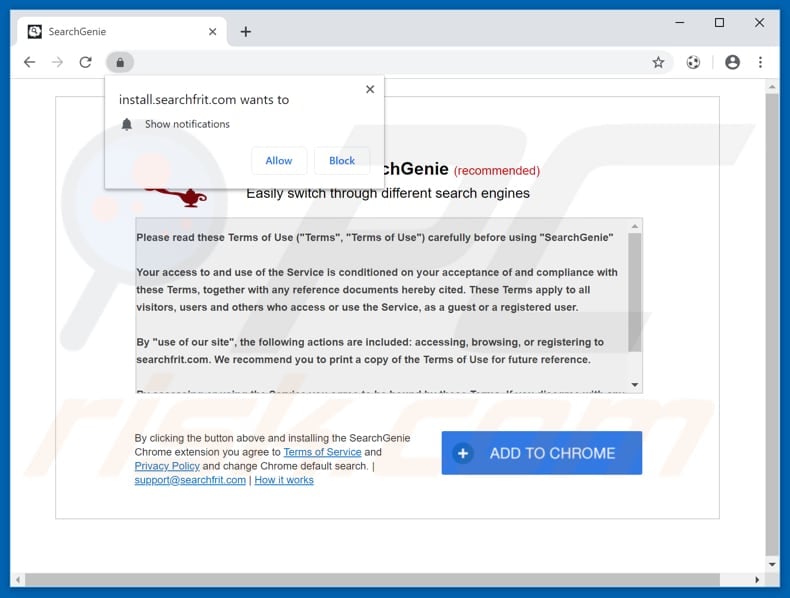
Task: Click the horizontal scrollbar thumb
Action: pyautogui.click(x=372, y=580)
